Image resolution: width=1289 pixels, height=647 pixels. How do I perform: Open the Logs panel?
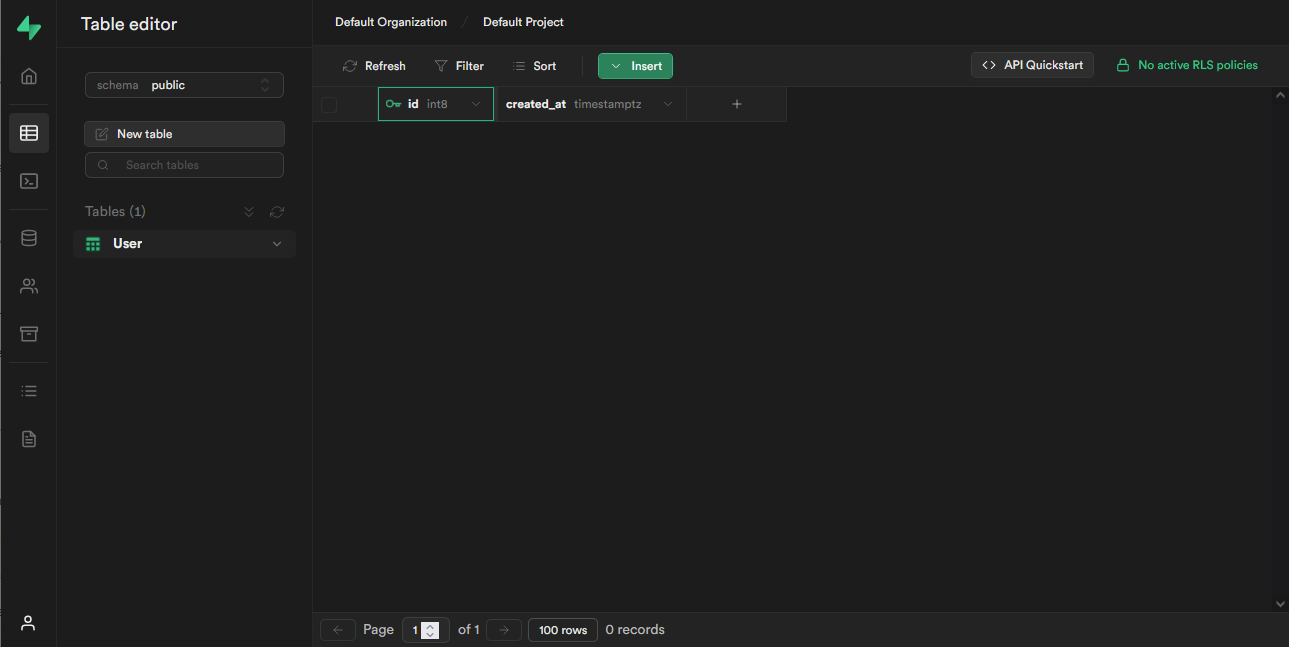pos(28,390)
